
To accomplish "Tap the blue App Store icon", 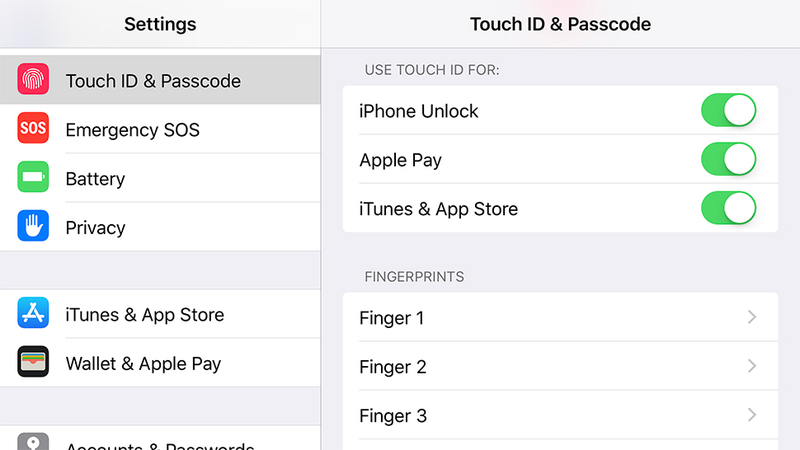I will coord(33,313).
